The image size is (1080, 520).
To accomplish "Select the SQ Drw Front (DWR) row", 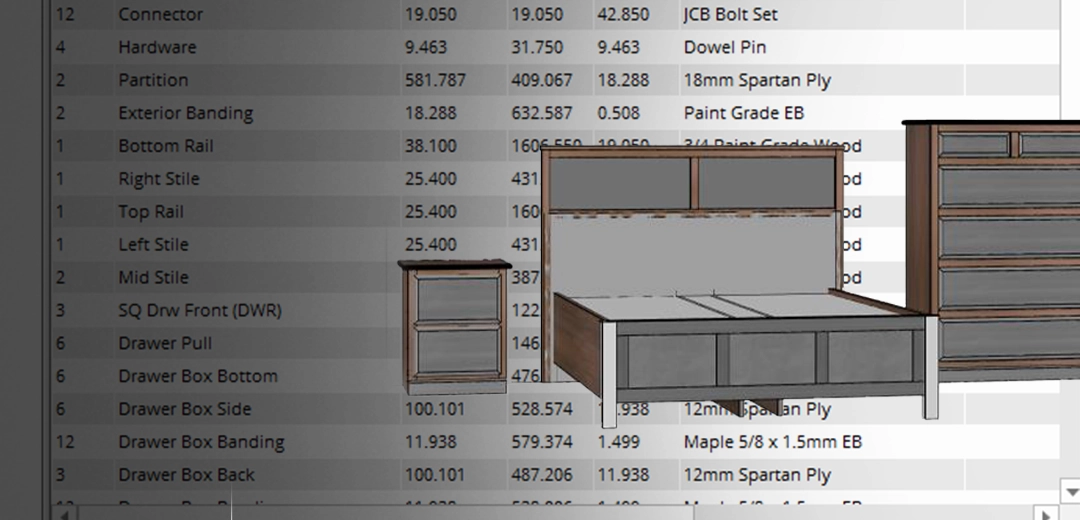I will coord(555,311).
